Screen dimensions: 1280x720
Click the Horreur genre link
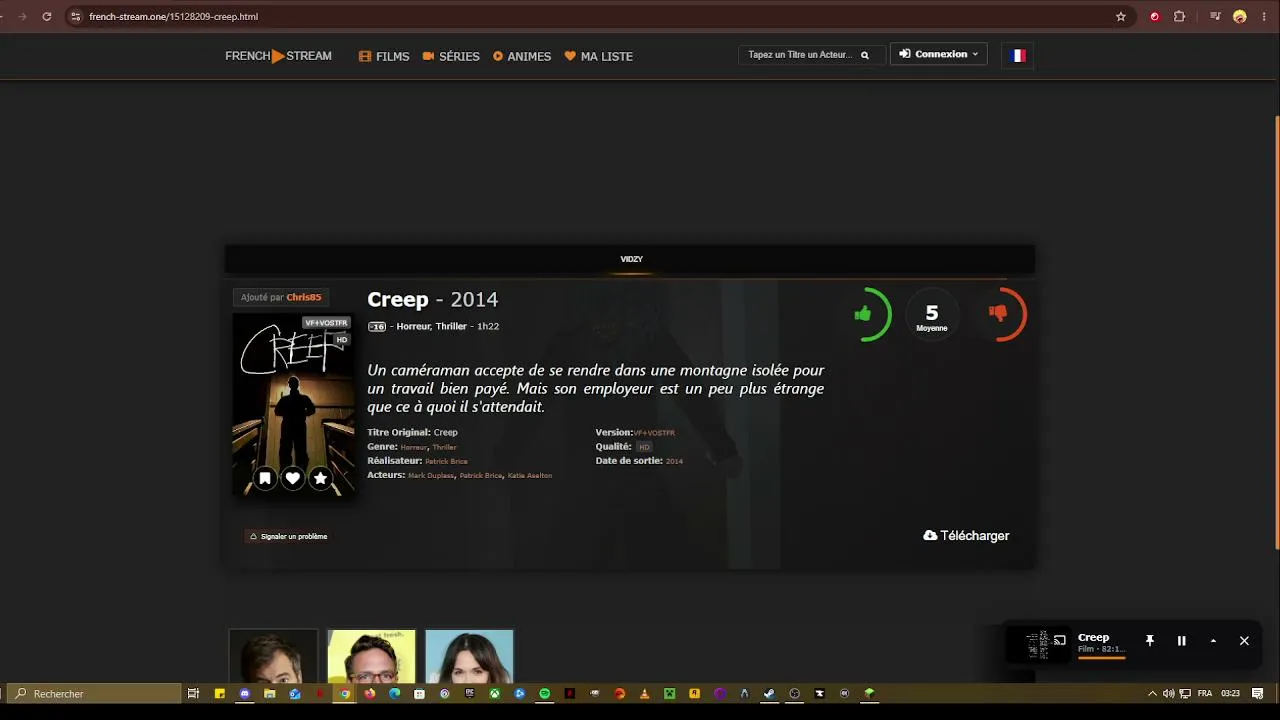414,447
